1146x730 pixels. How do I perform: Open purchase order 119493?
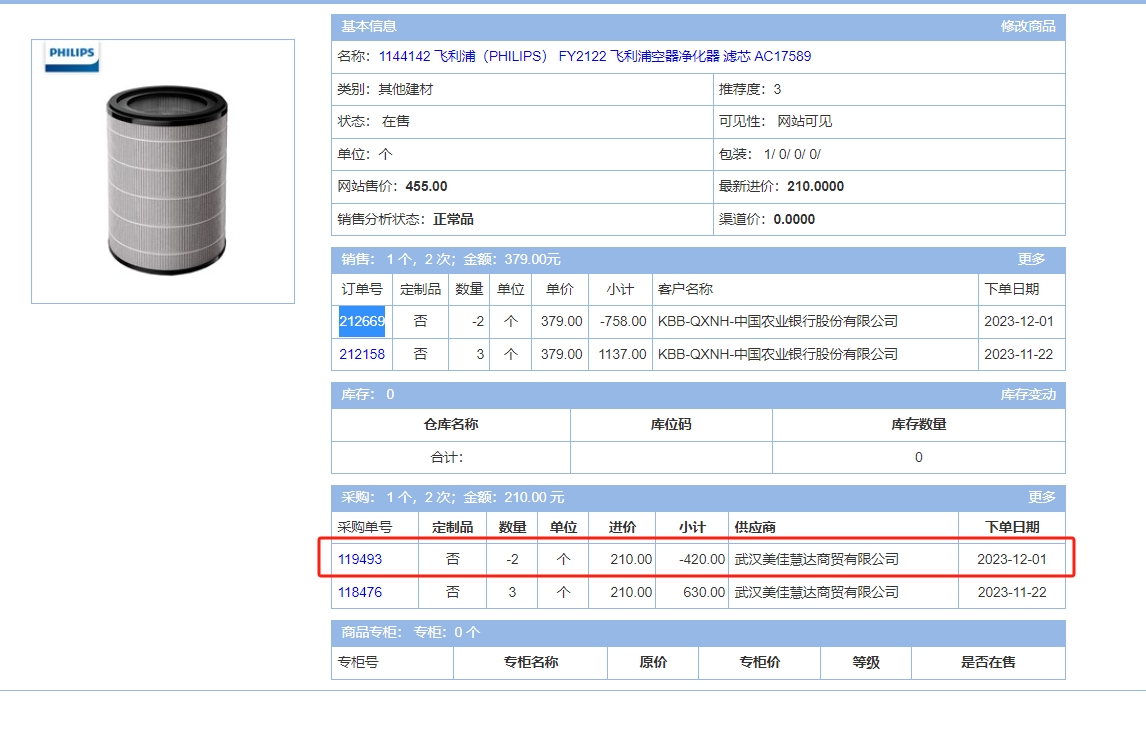pos(360,559)
